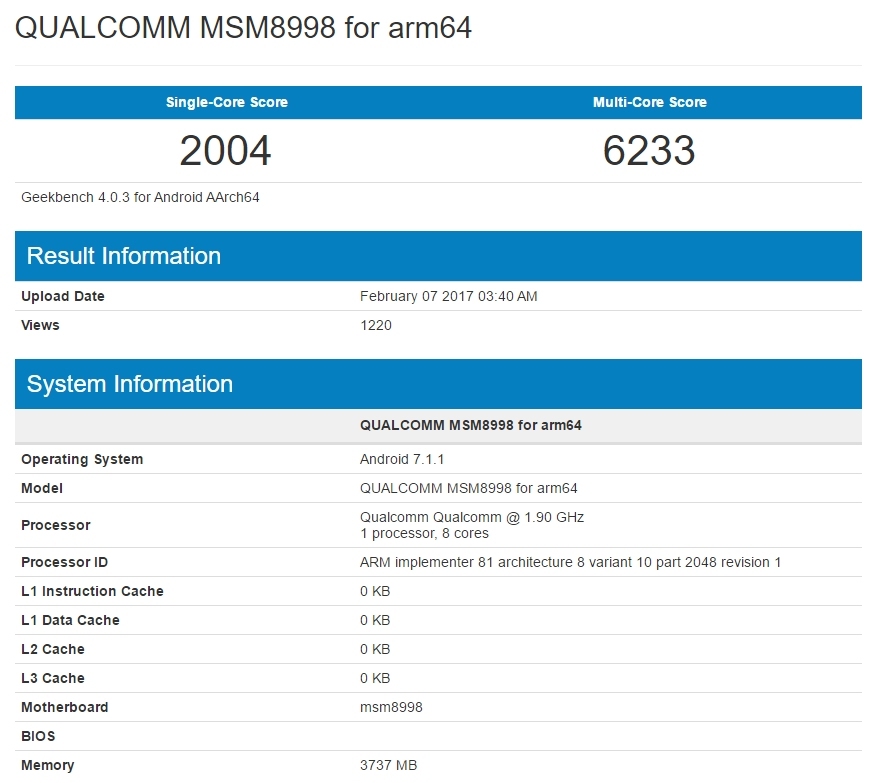Click the Views count 1220

[x=376, y=325]
